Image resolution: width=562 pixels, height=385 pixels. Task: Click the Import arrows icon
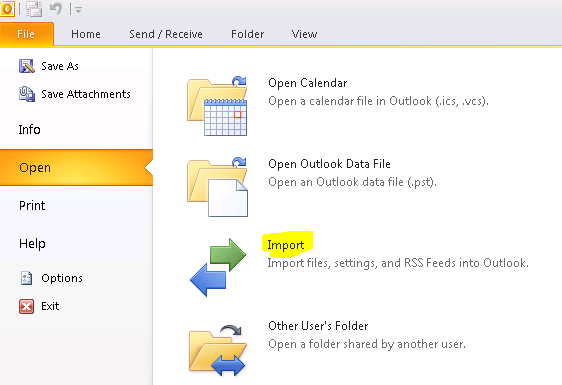click(218, 267)
